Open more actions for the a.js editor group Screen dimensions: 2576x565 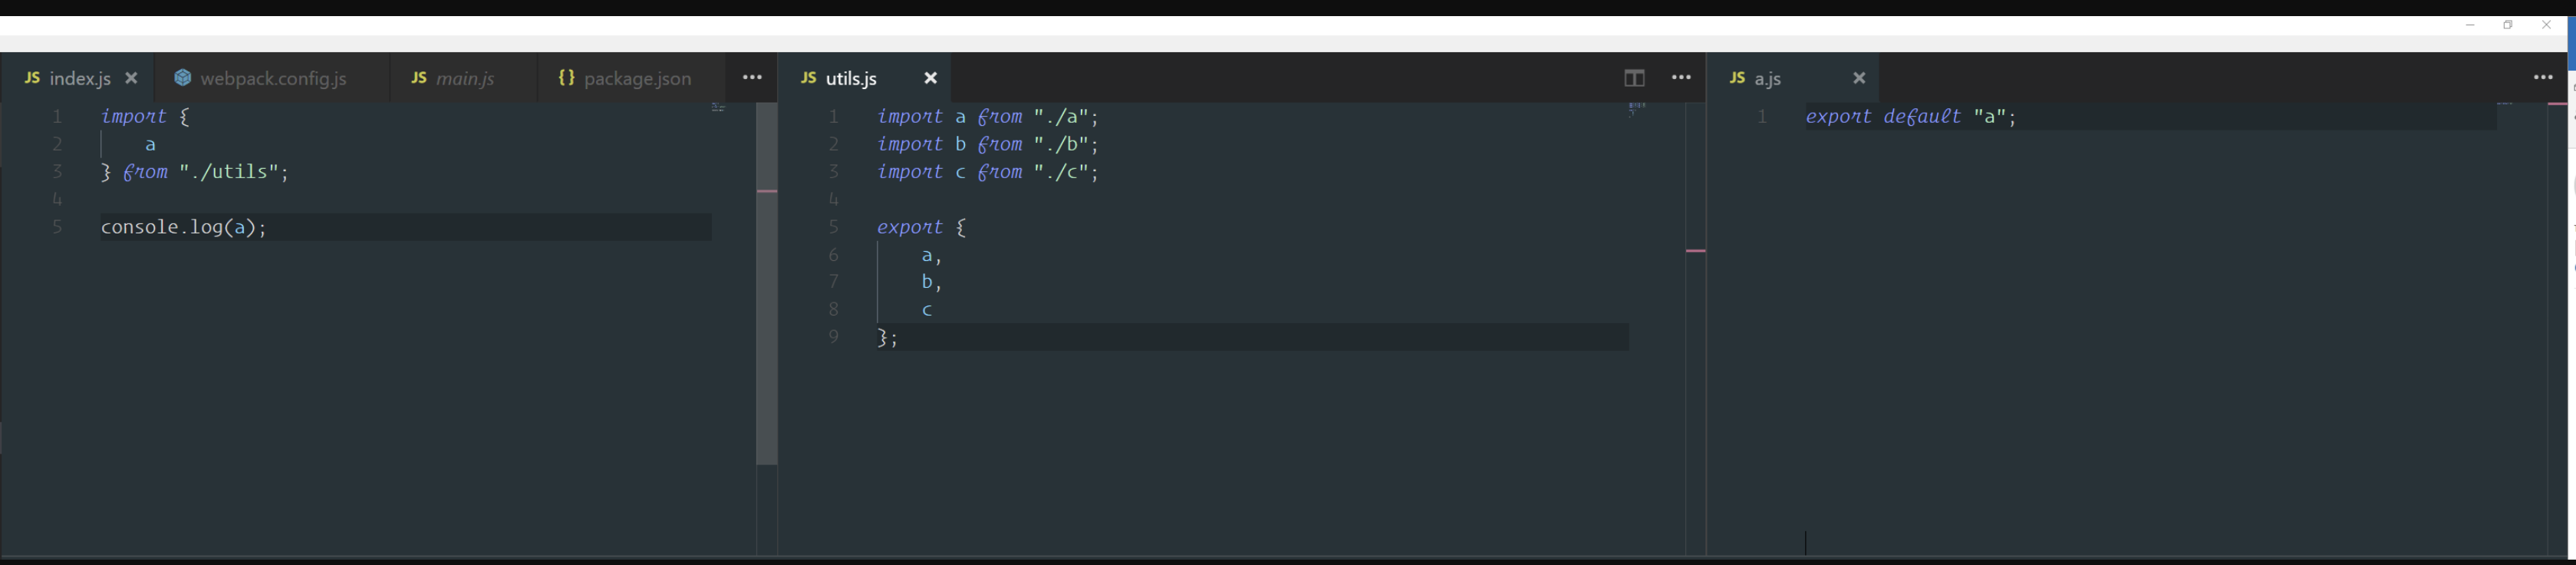(2543, 78)
